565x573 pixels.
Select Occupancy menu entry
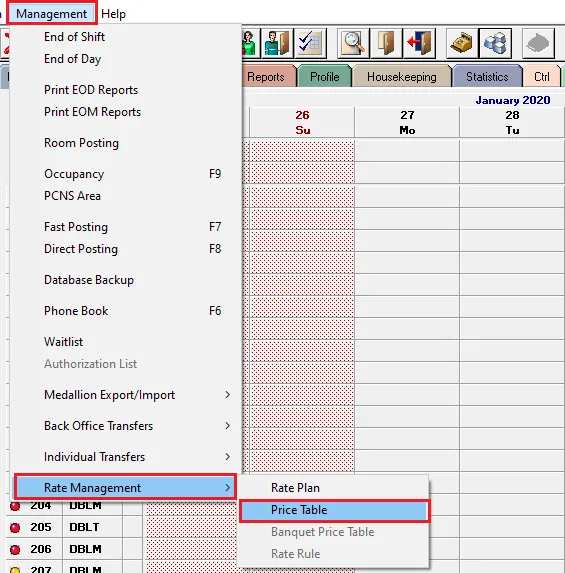[x=125, y=174]
